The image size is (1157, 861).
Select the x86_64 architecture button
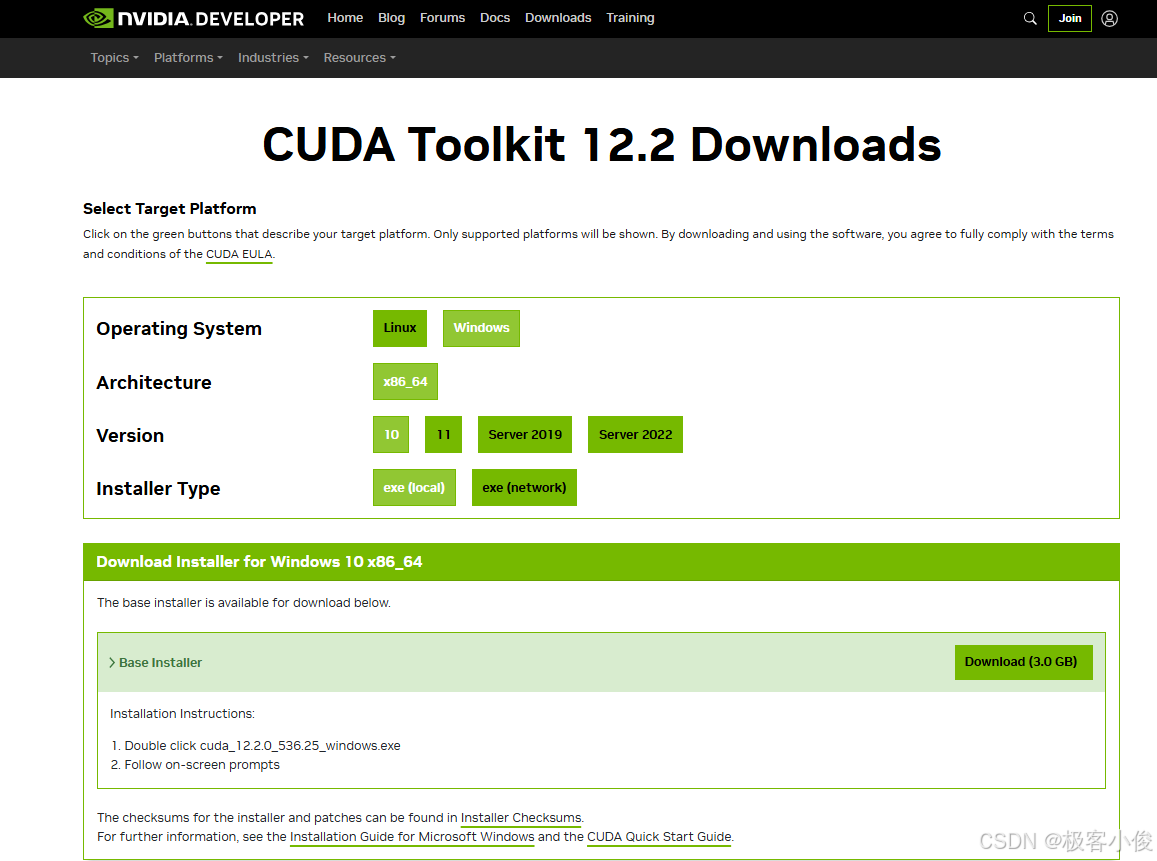point(405,381)
